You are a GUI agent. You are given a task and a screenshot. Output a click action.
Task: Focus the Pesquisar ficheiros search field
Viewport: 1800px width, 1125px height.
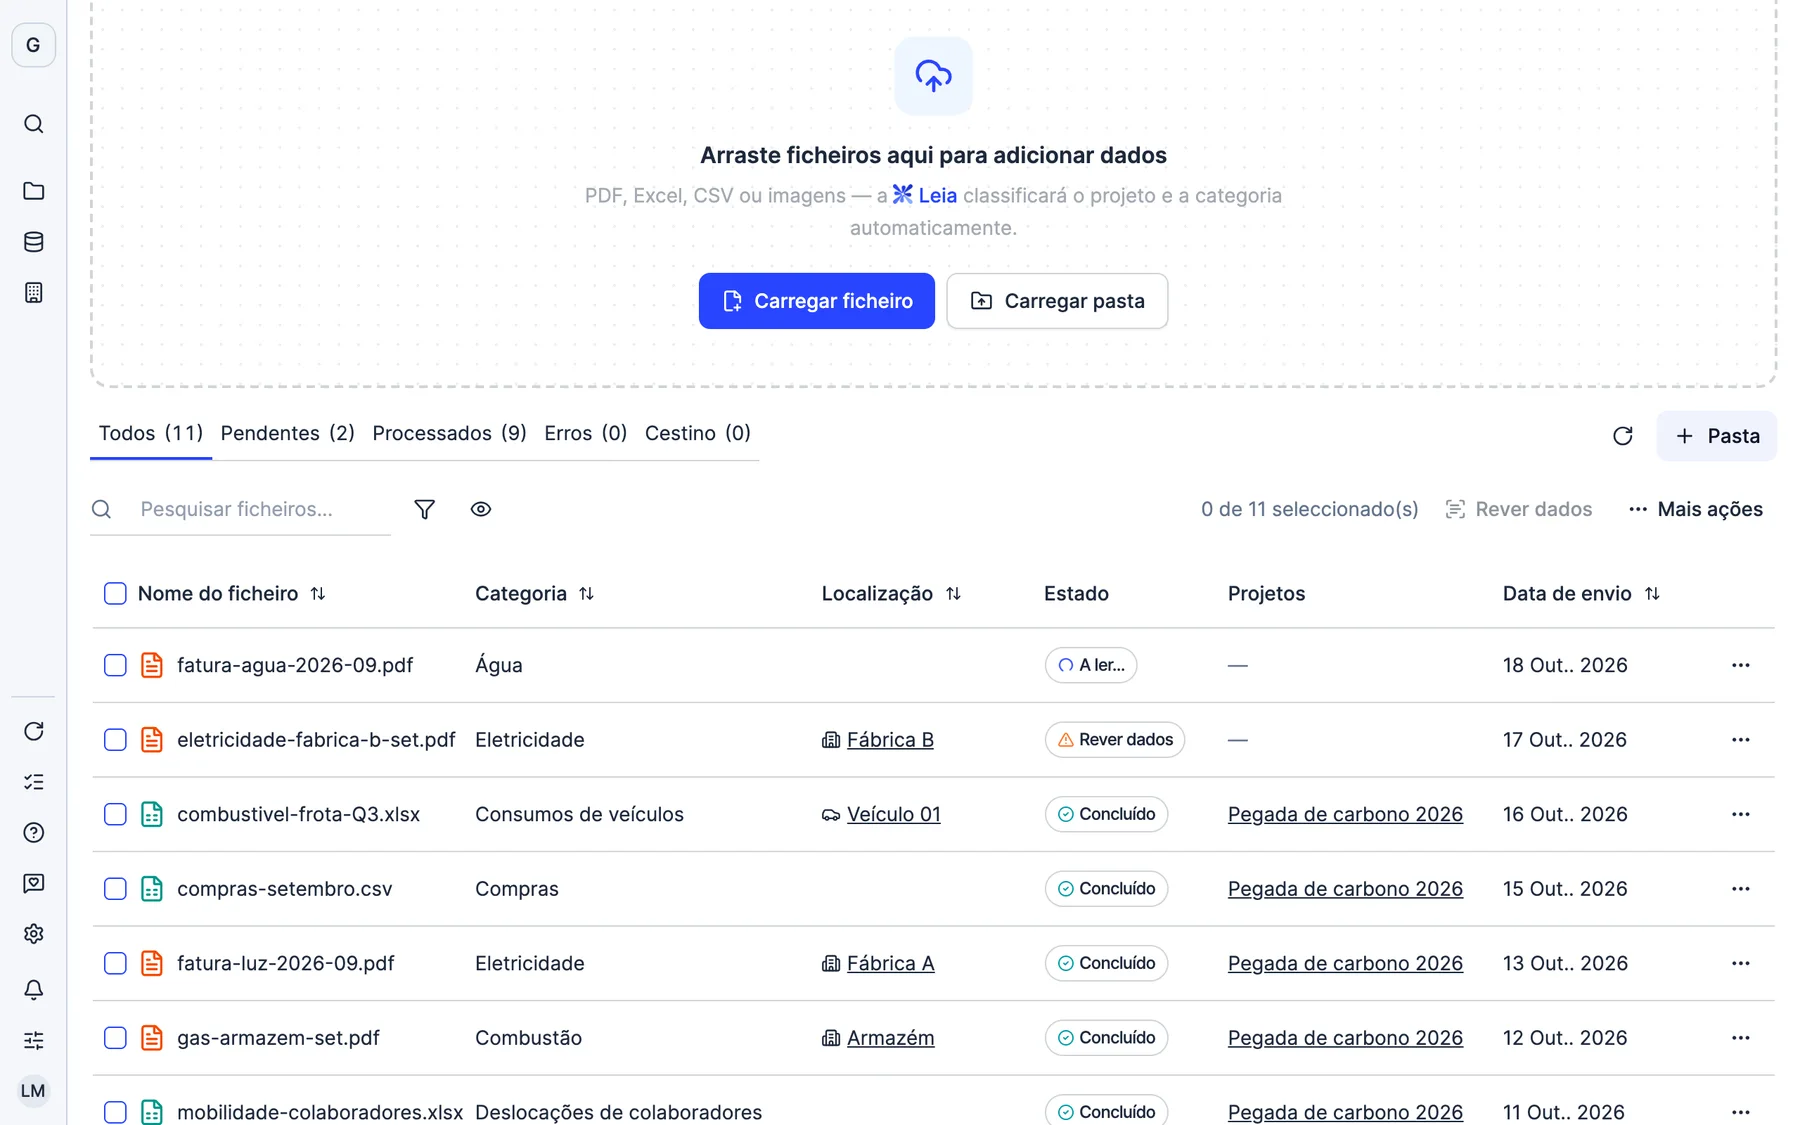(260, 509)
